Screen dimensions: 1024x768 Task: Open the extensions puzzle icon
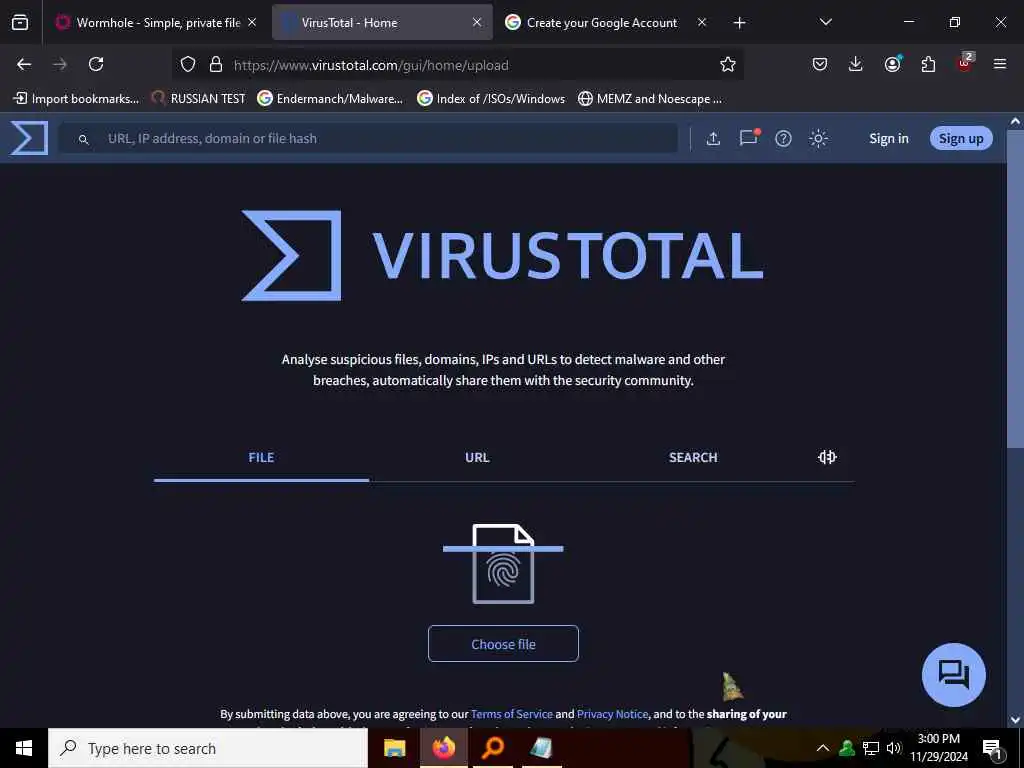pyautogui.click(x=928, y=64)
